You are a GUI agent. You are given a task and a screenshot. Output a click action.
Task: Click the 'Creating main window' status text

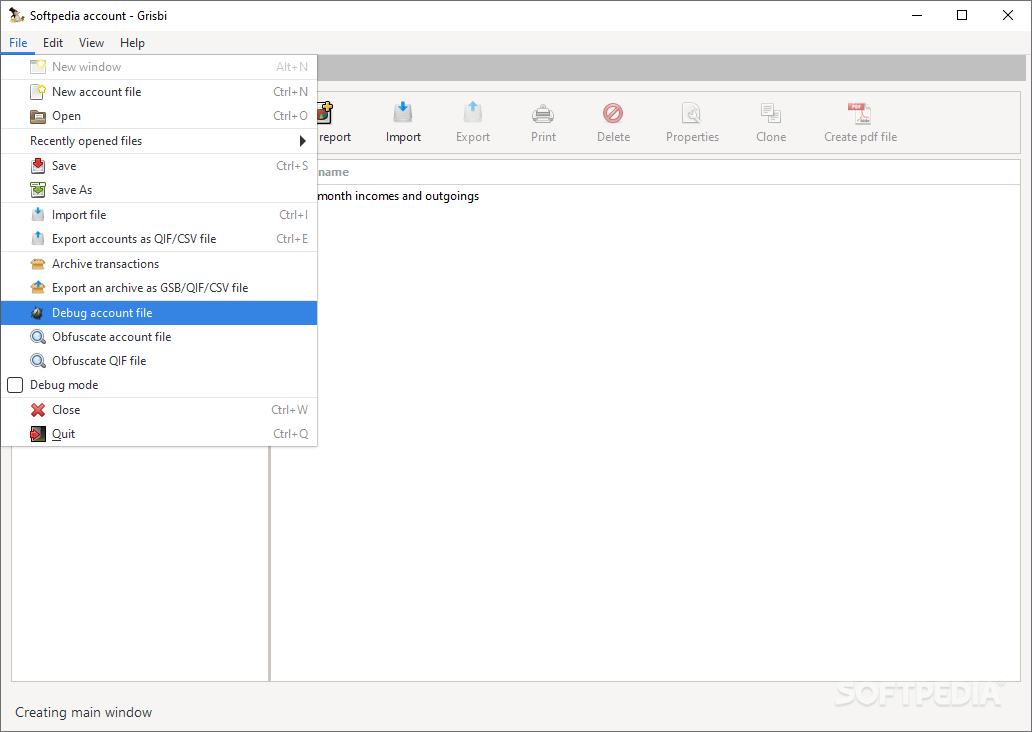[x=84, y=712]
